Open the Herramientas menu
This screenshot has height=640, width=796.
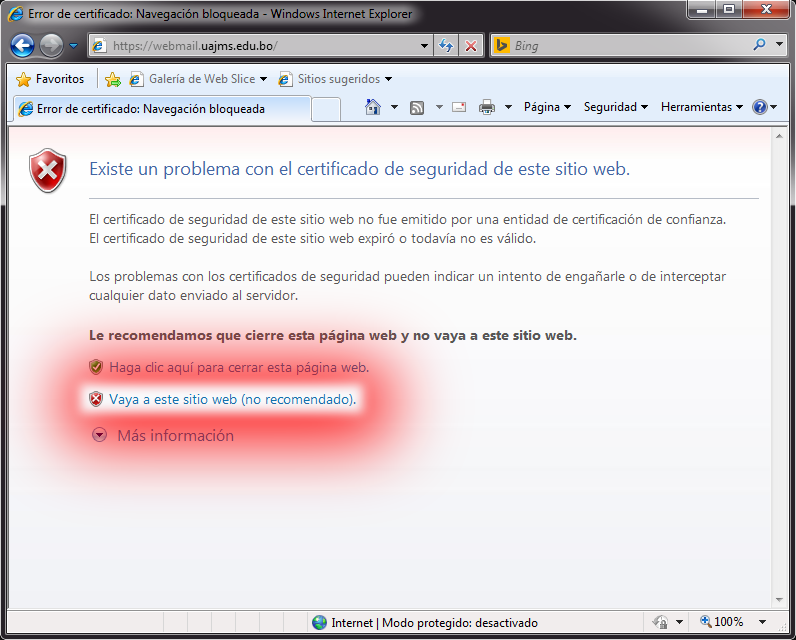701,107
